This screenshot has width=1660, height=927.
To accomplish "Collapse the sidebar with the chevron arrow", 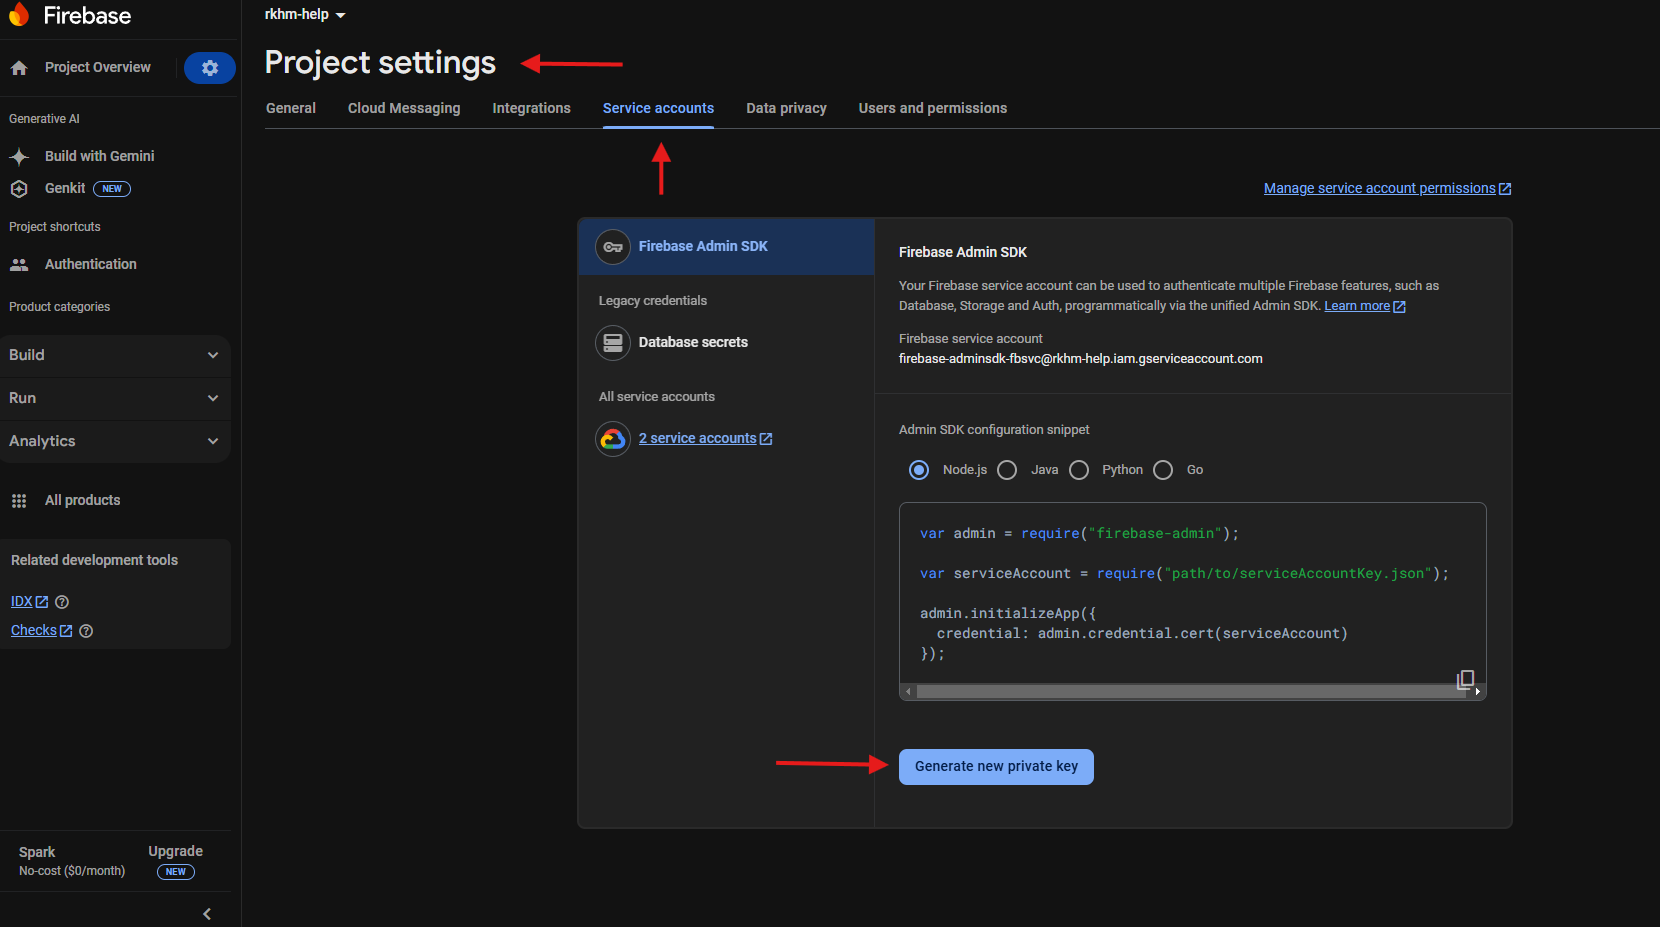I will tap(207, 914).
